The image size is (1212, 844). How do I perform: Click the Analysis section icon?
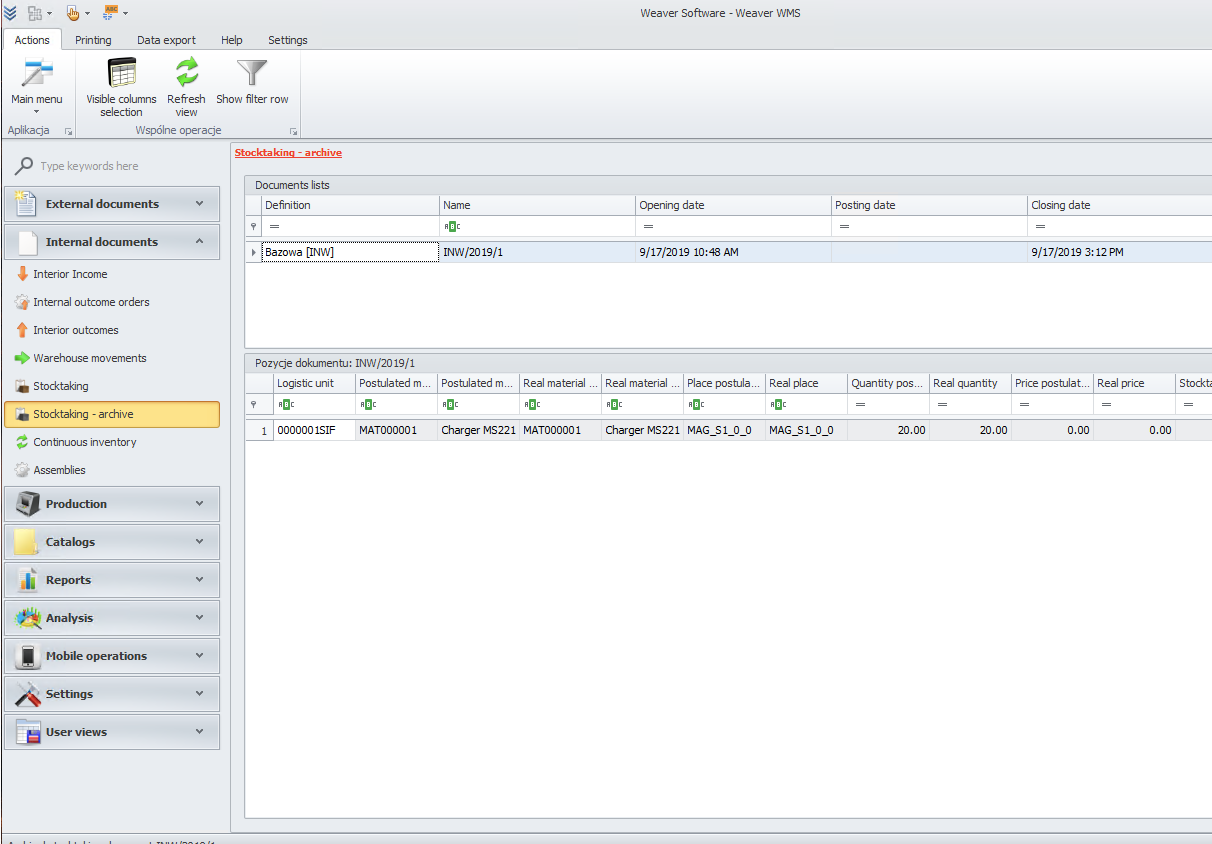point(28,618)
